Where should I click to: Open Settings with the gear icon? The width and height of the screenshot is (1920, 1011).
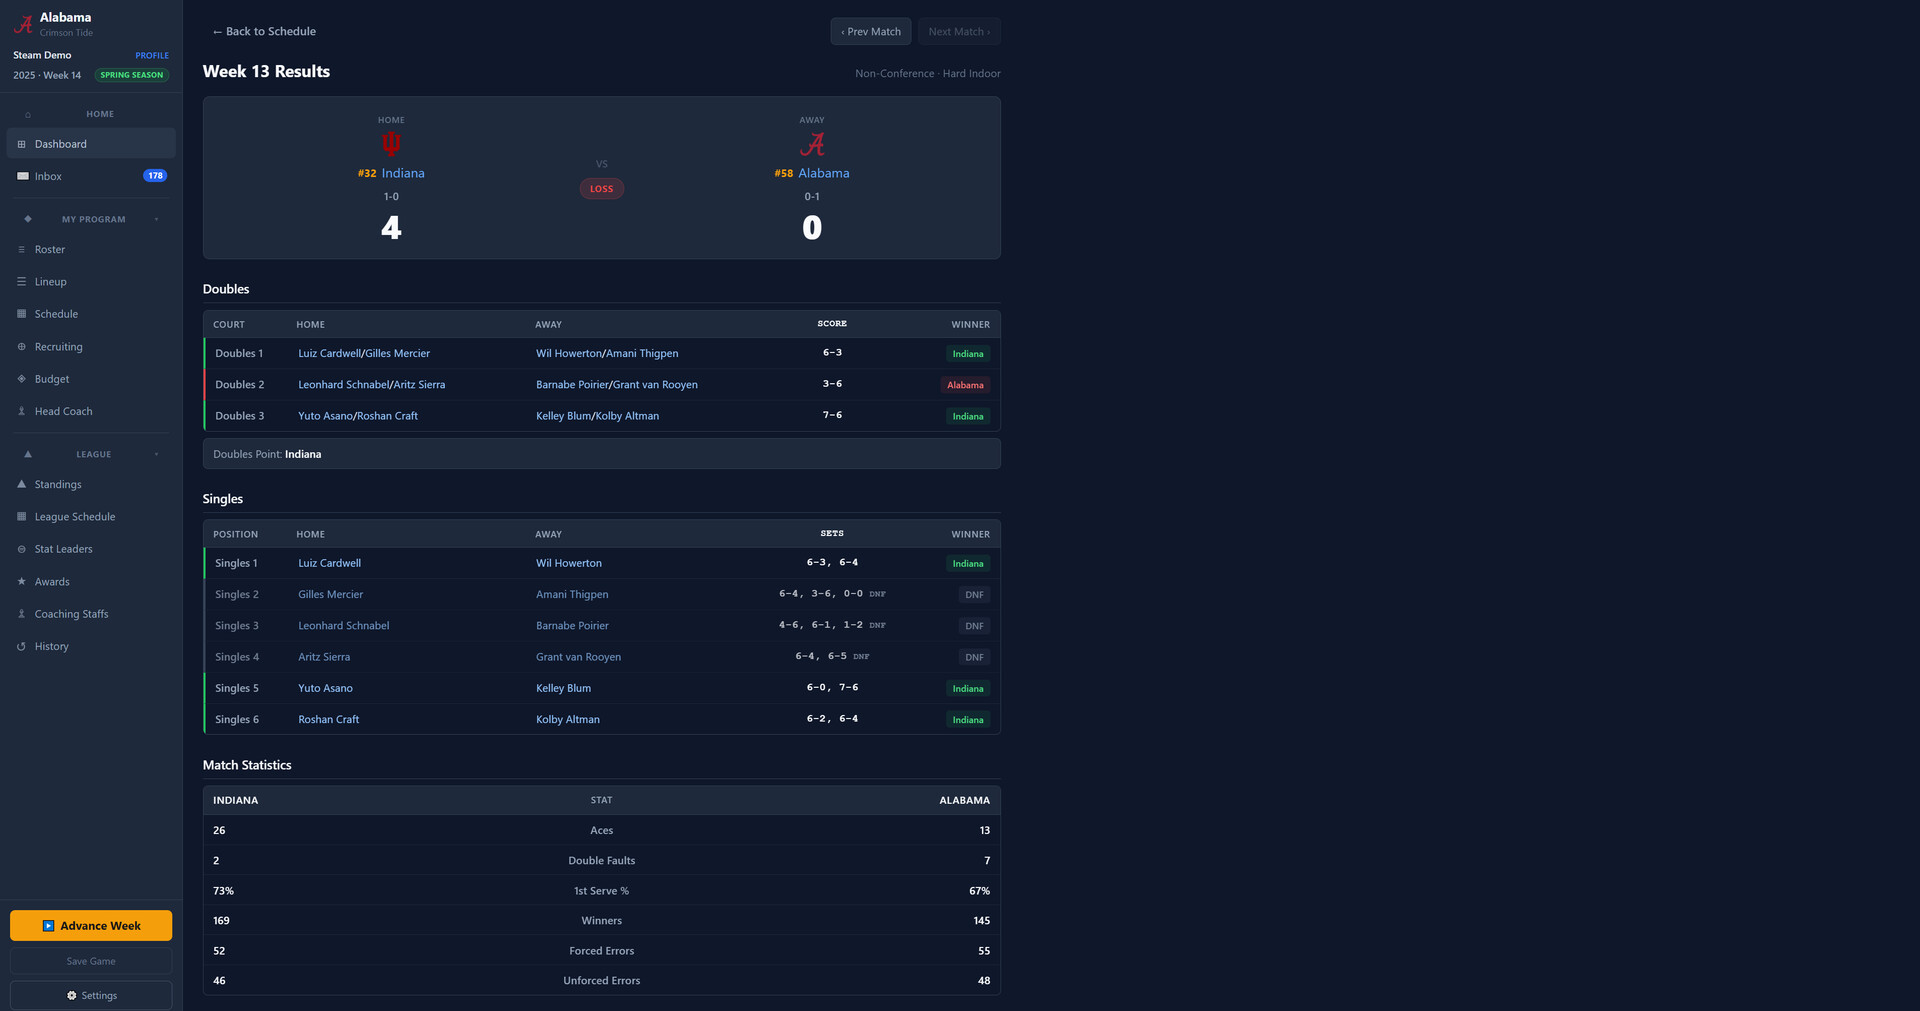coord(71,996)
